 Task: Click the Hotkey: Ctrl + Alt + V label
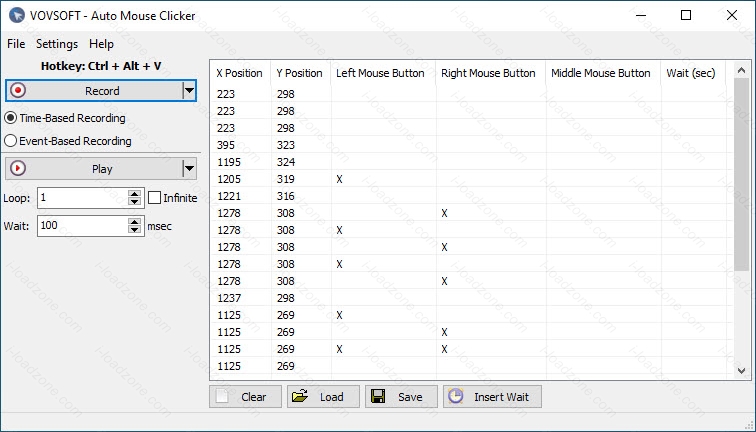pyautogui.click(x=101, y=66)
